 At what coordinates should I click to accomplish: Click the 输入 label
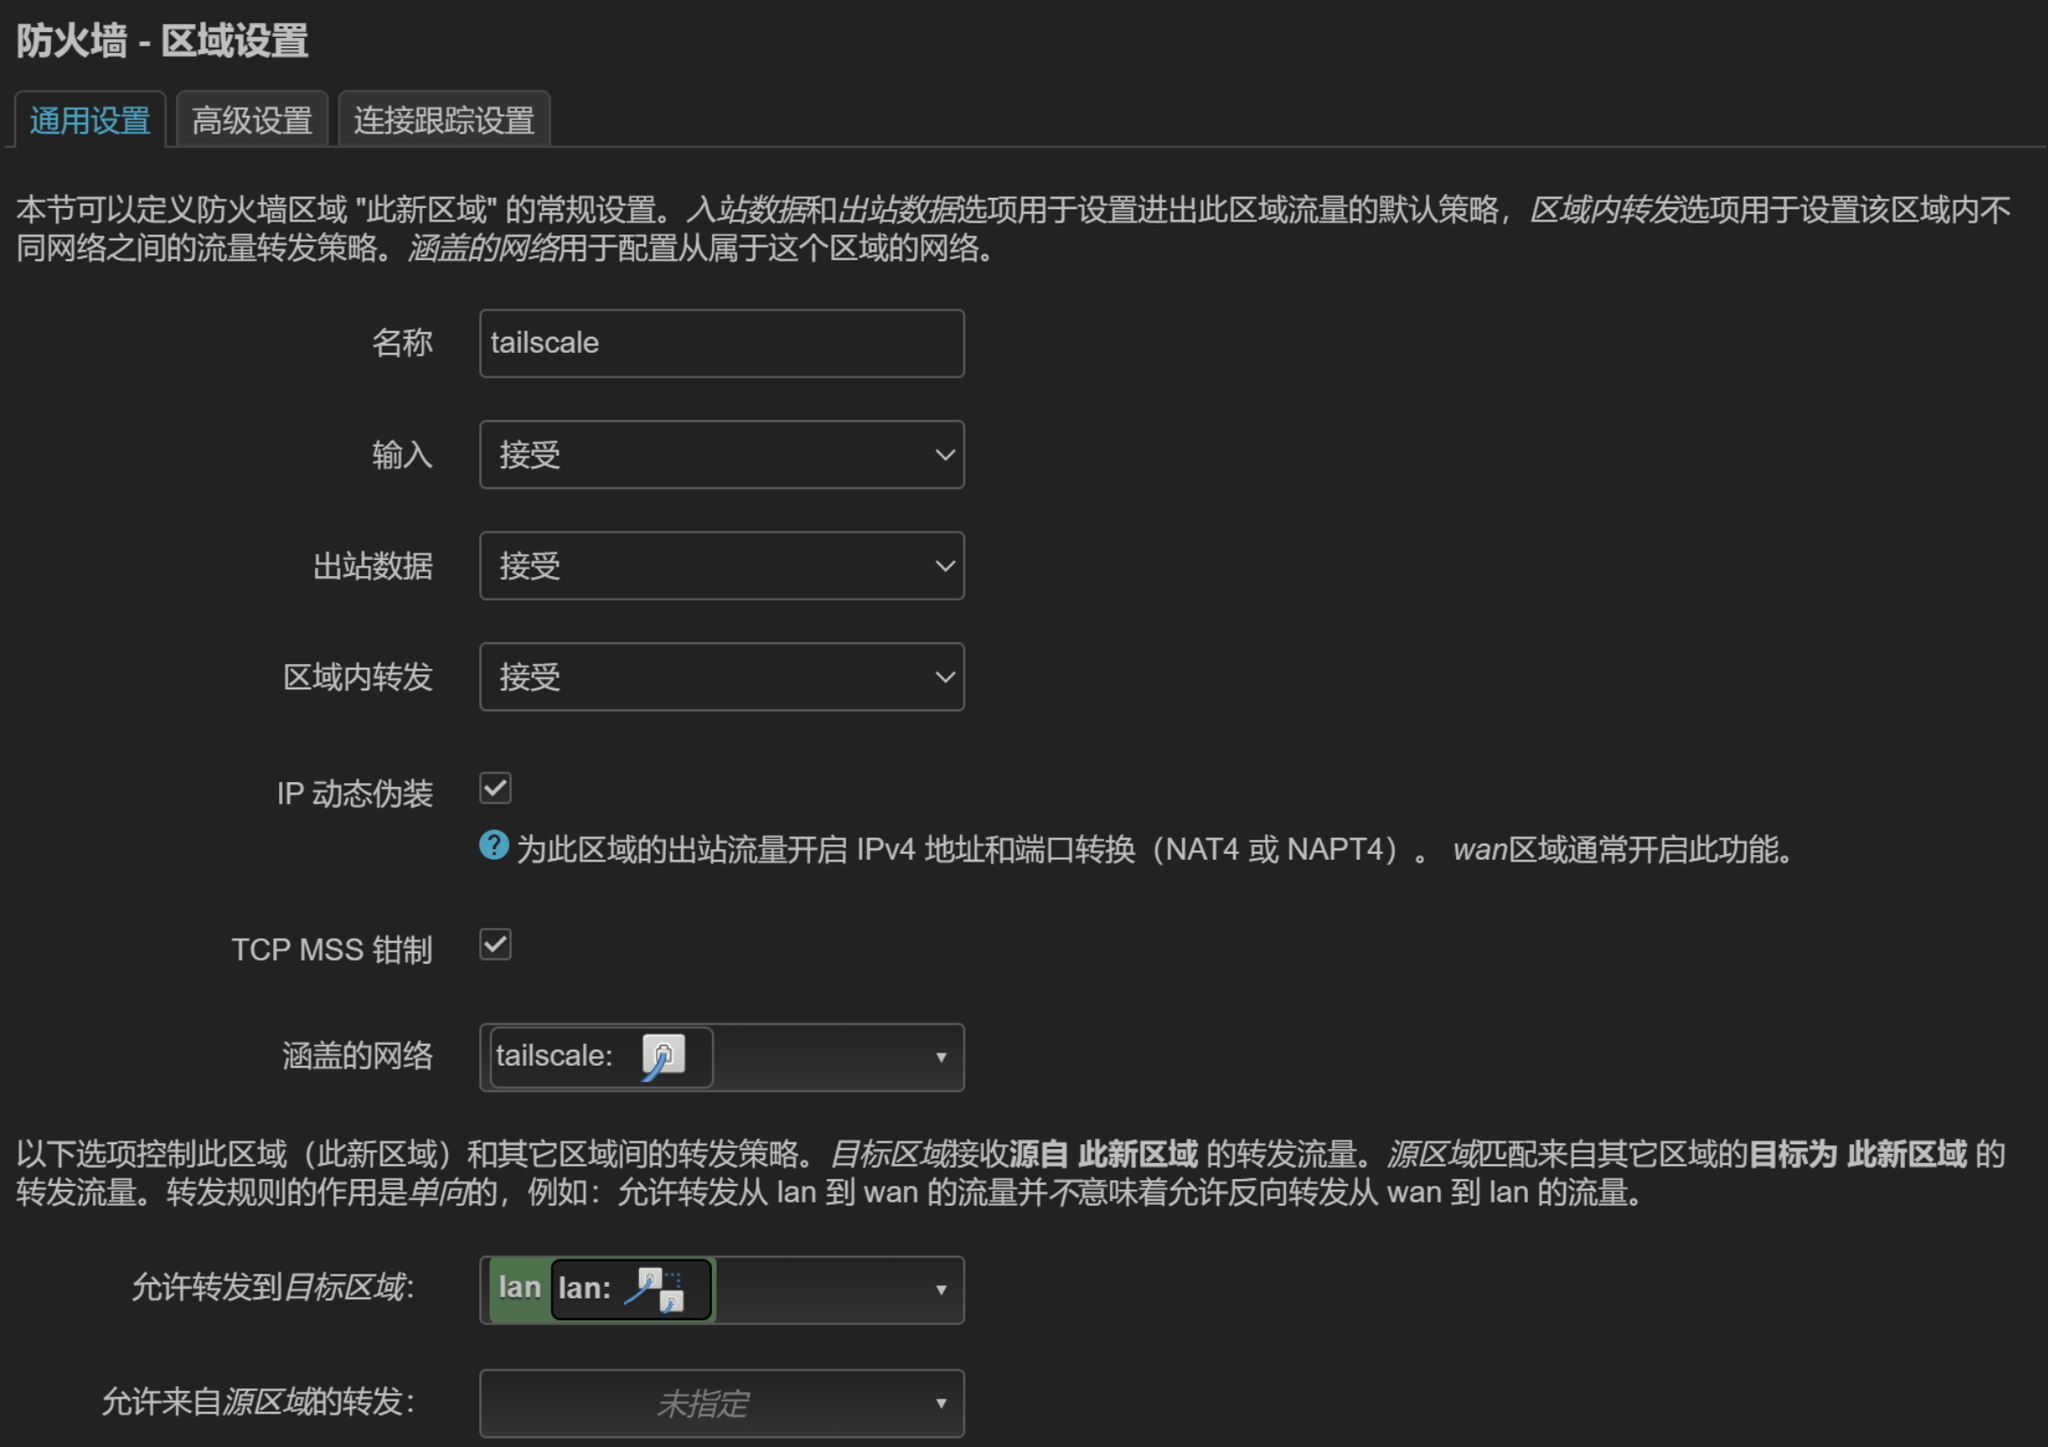402,455
